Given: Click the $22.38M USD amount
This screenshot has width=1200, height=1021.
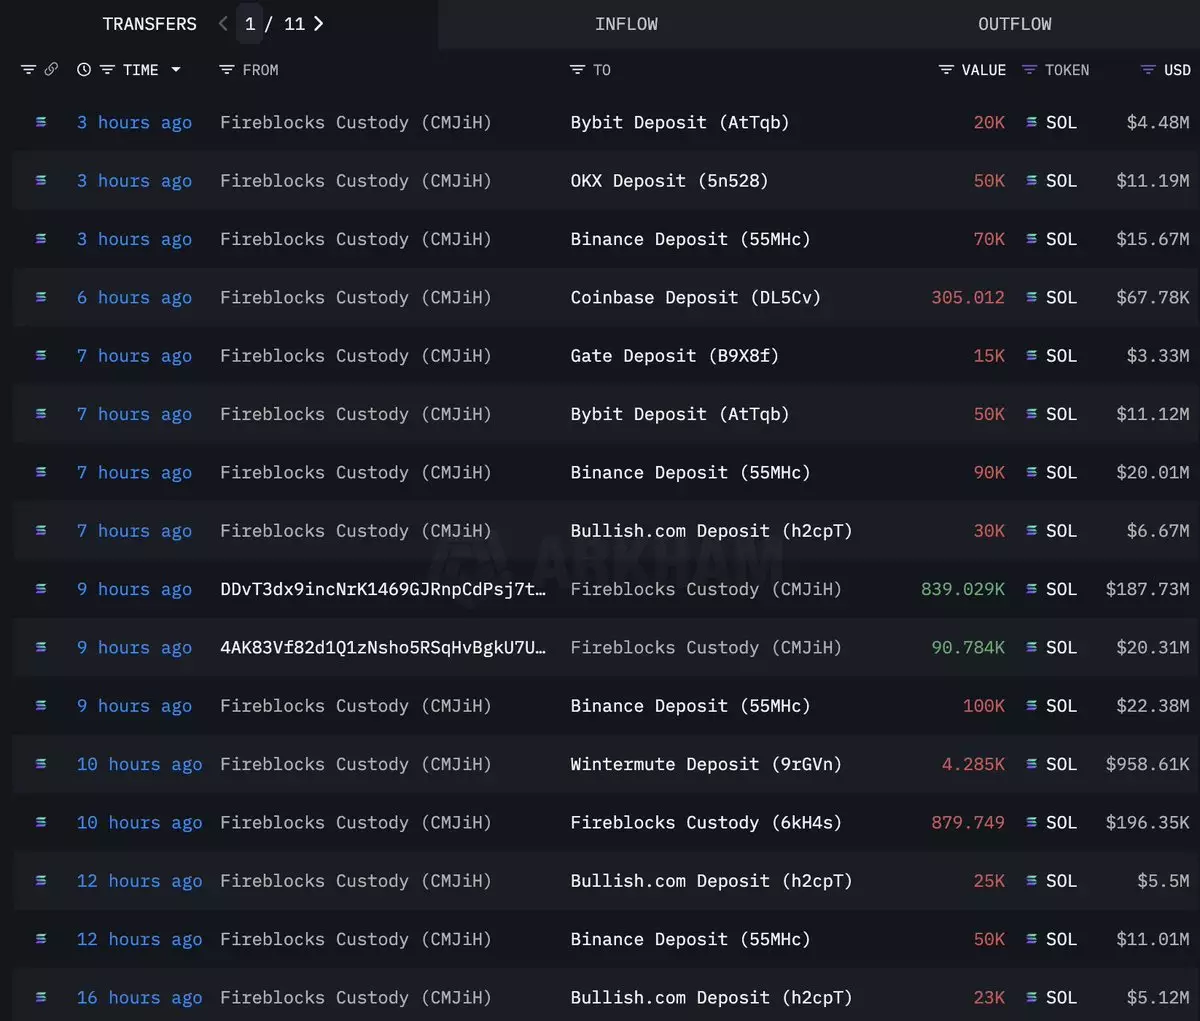Looking at the screenshot, I should click(1152, 706).
